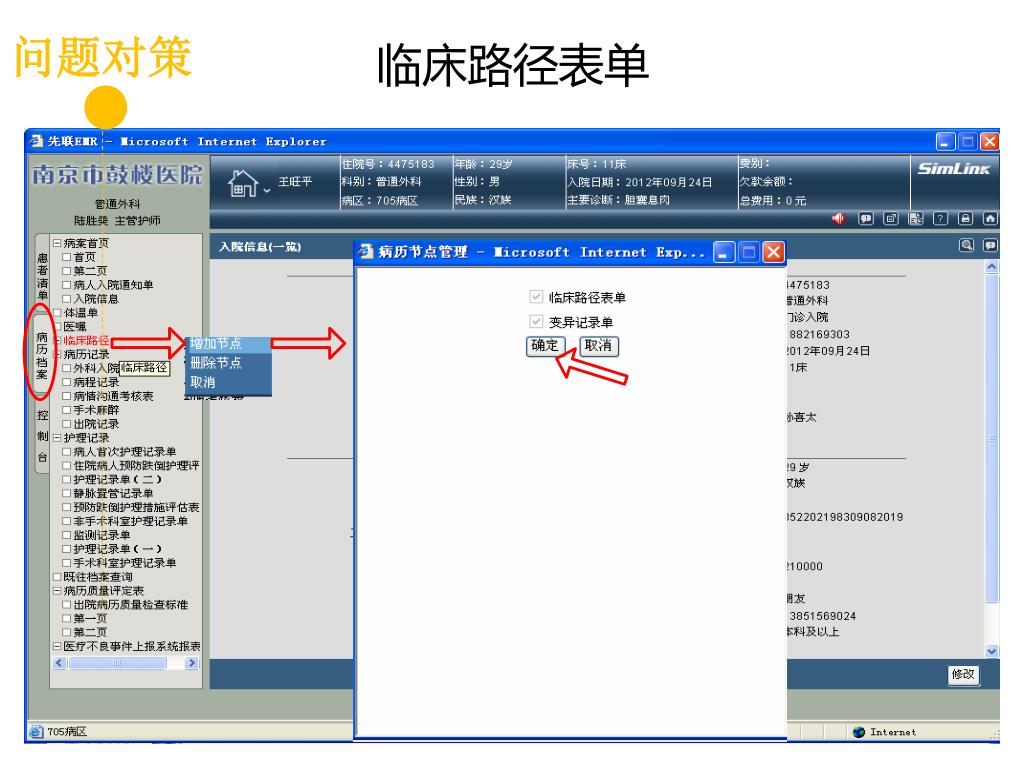Click tree horizontal scrollbar right arrow
Screen dimensions: 1024x768
click(x=191, y=663)
